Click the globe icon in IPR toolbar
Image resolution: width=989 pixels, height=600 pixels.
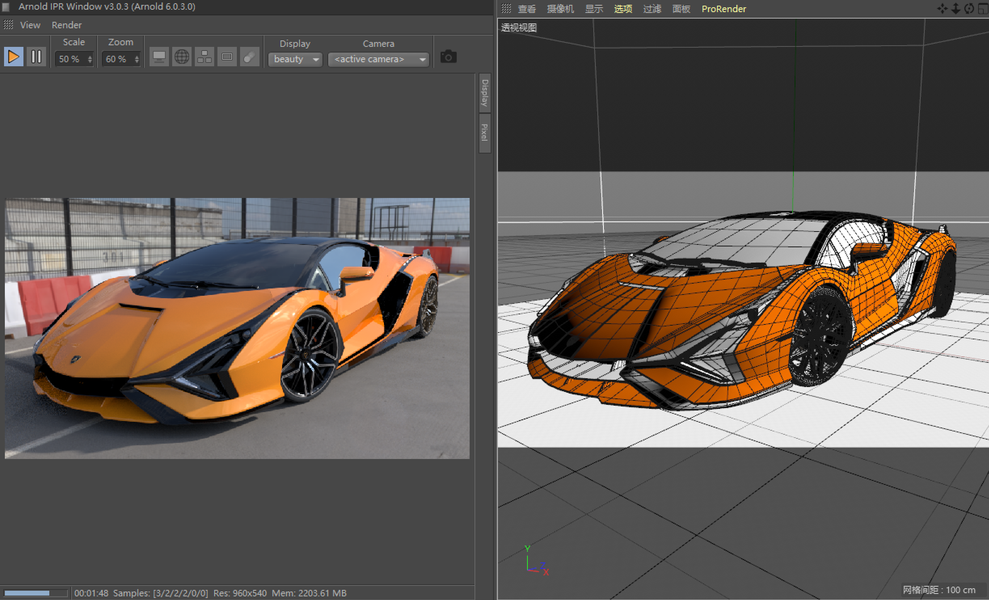pyautogui.click(x=182, y=57)
